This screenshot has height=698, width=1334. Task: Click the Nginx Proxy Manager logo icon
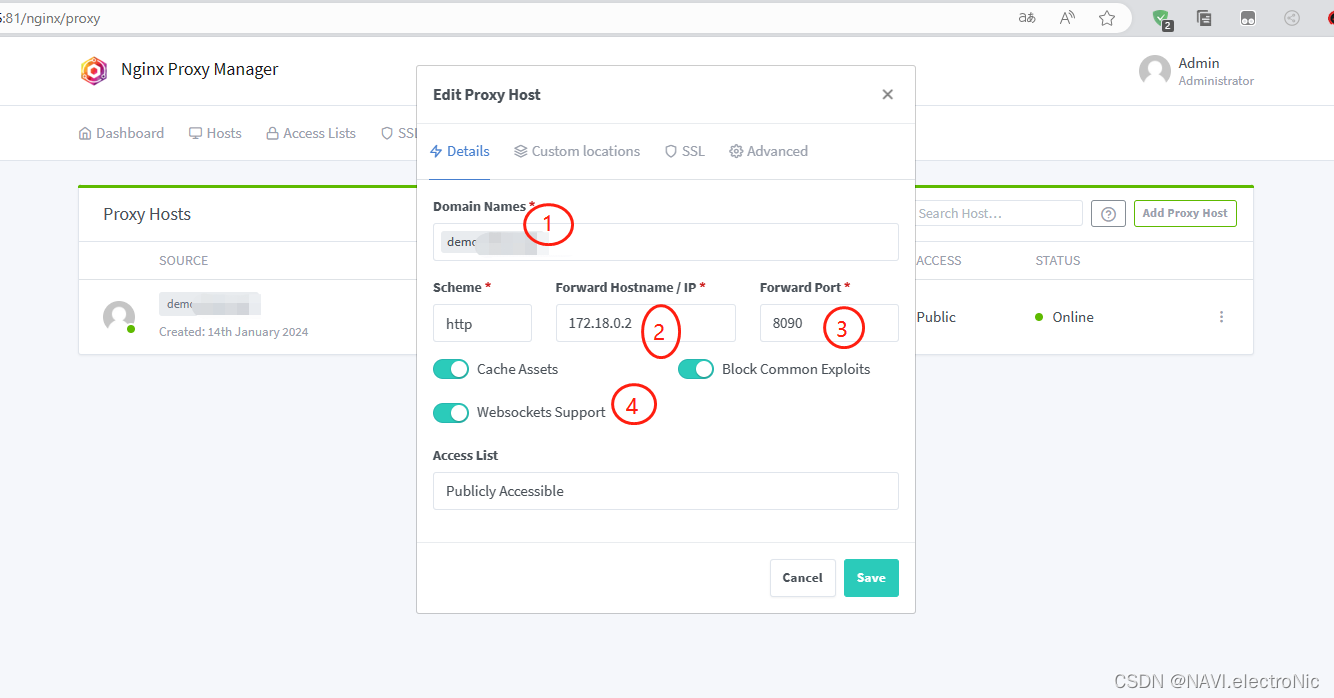[x=94, y=70]
